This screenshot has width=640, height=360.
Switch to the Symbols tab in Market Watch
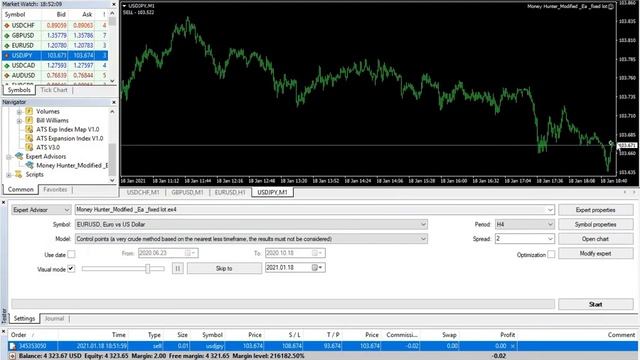click(x=19, y=90)
